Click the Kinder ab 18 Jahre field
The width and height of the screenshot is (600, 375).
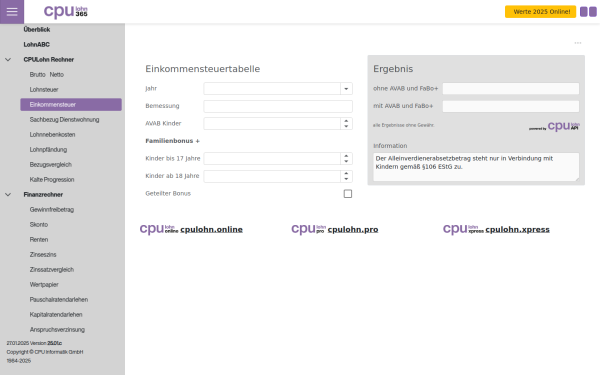[272, 176]
